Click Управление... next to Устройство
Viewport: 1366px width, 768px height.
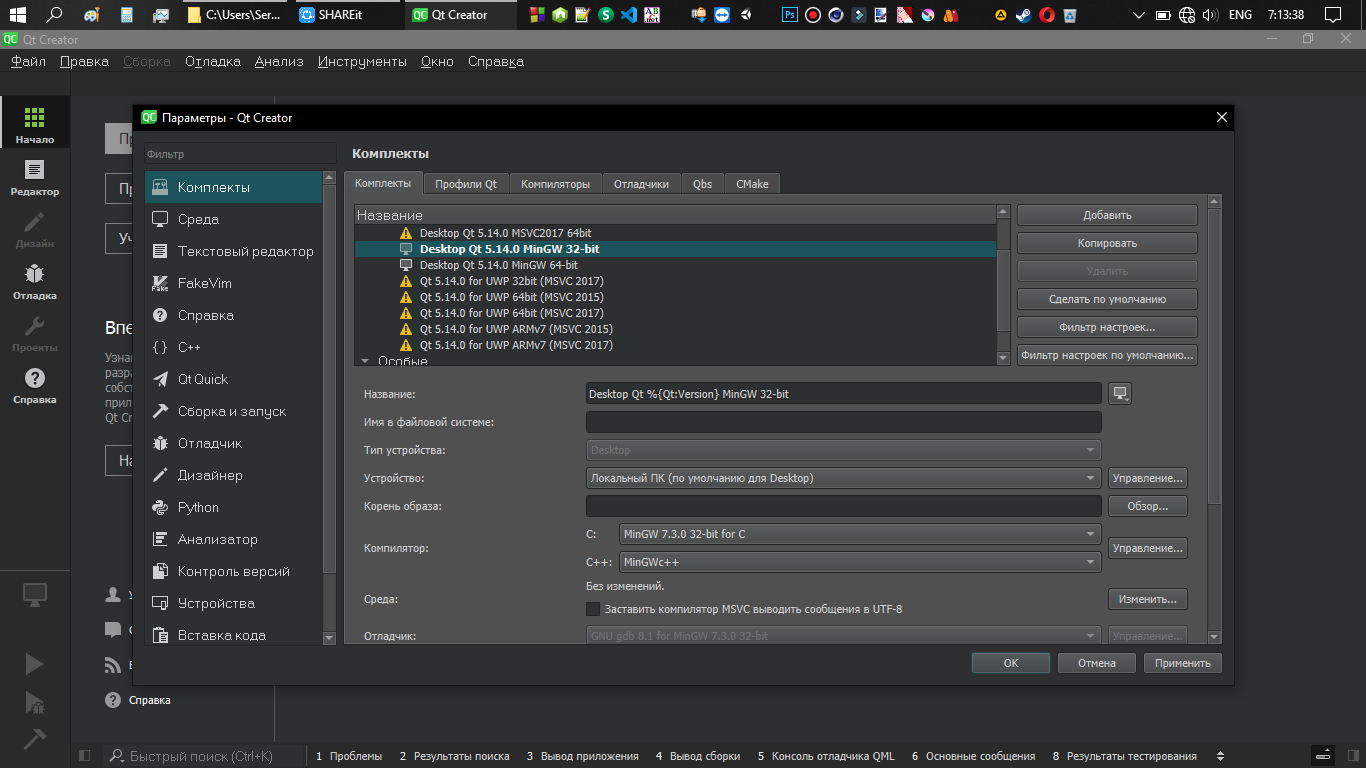[x=1148, y=478]
